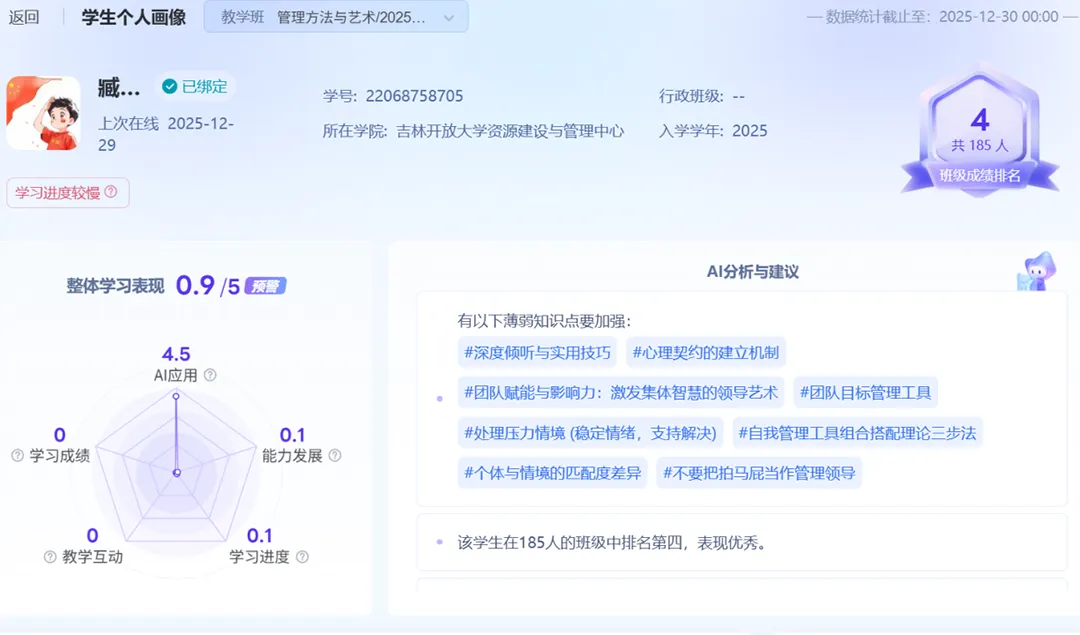Open the 教学班 course dropdown
The image size is (1080, 635).
[x=335, y=18]
